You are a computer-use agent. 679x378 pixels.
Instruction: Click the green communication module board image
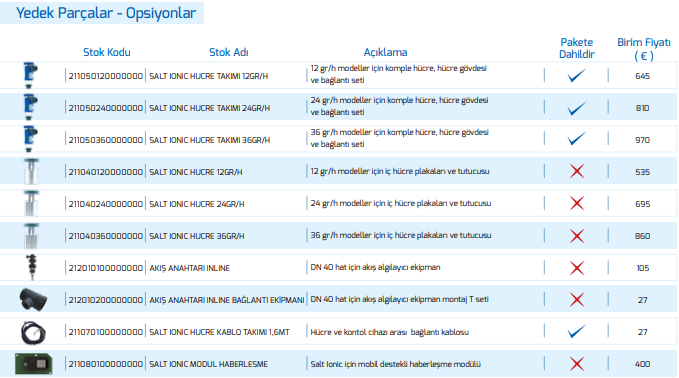pos(33,364)
